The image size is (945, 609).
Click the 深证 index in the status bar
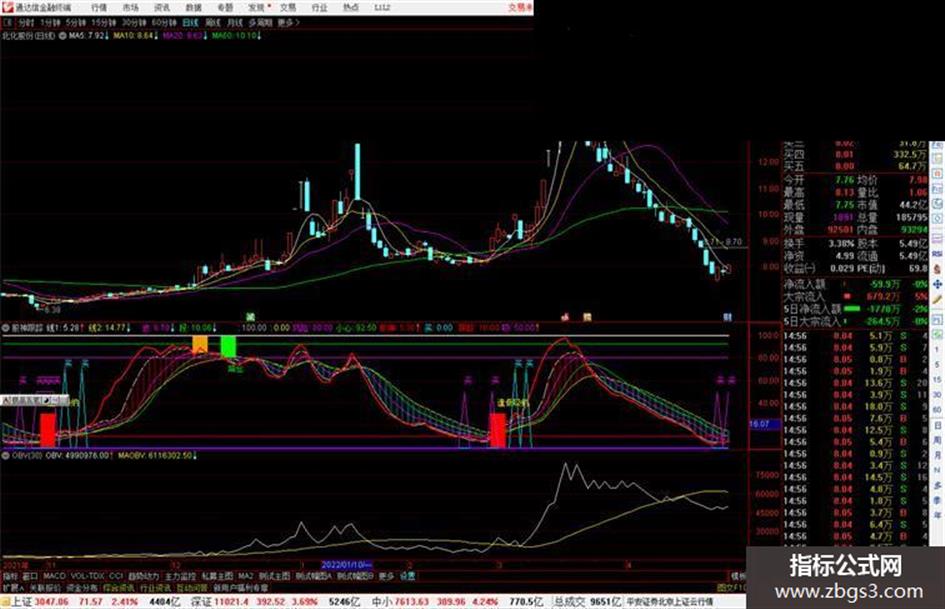(x=202, y=602)
